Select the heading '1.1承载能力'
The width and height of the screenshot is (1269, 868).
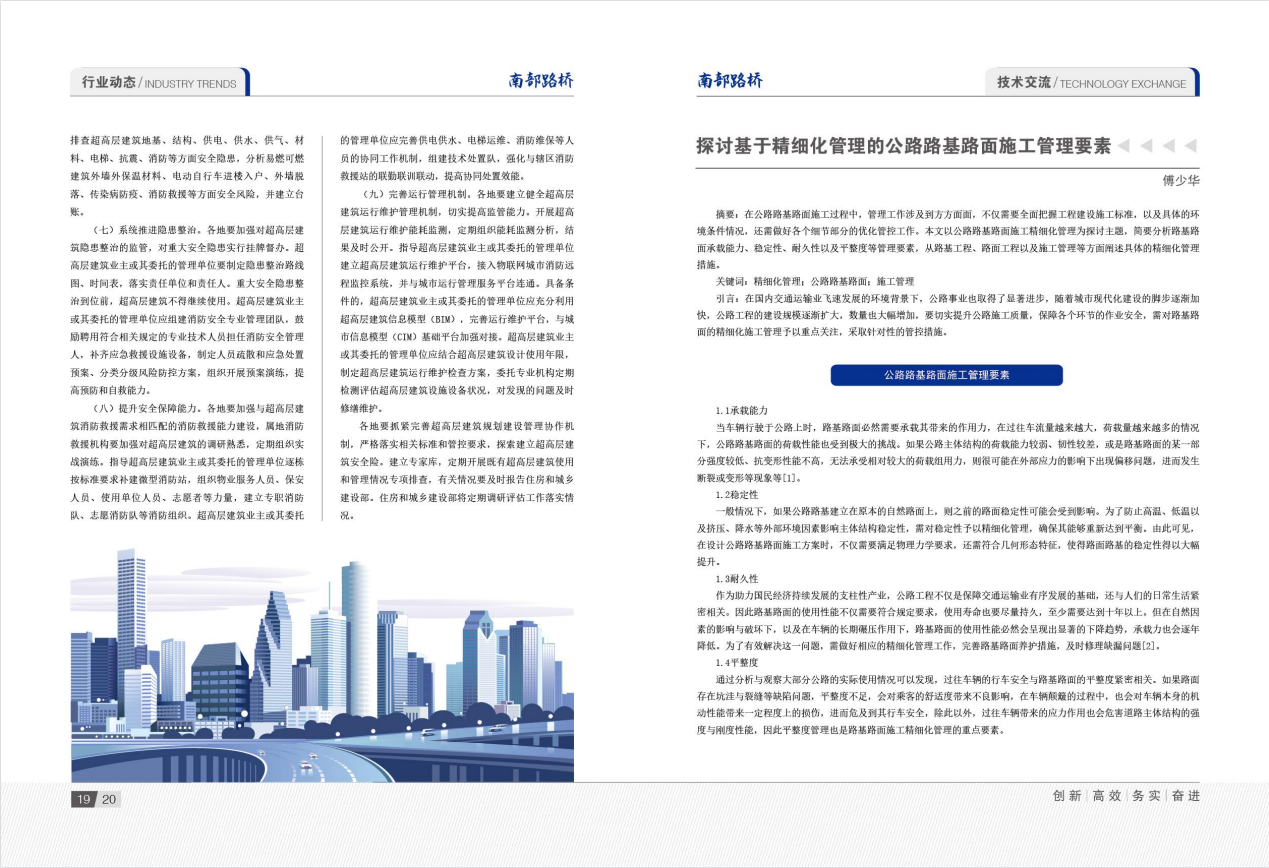click(741, 412)
